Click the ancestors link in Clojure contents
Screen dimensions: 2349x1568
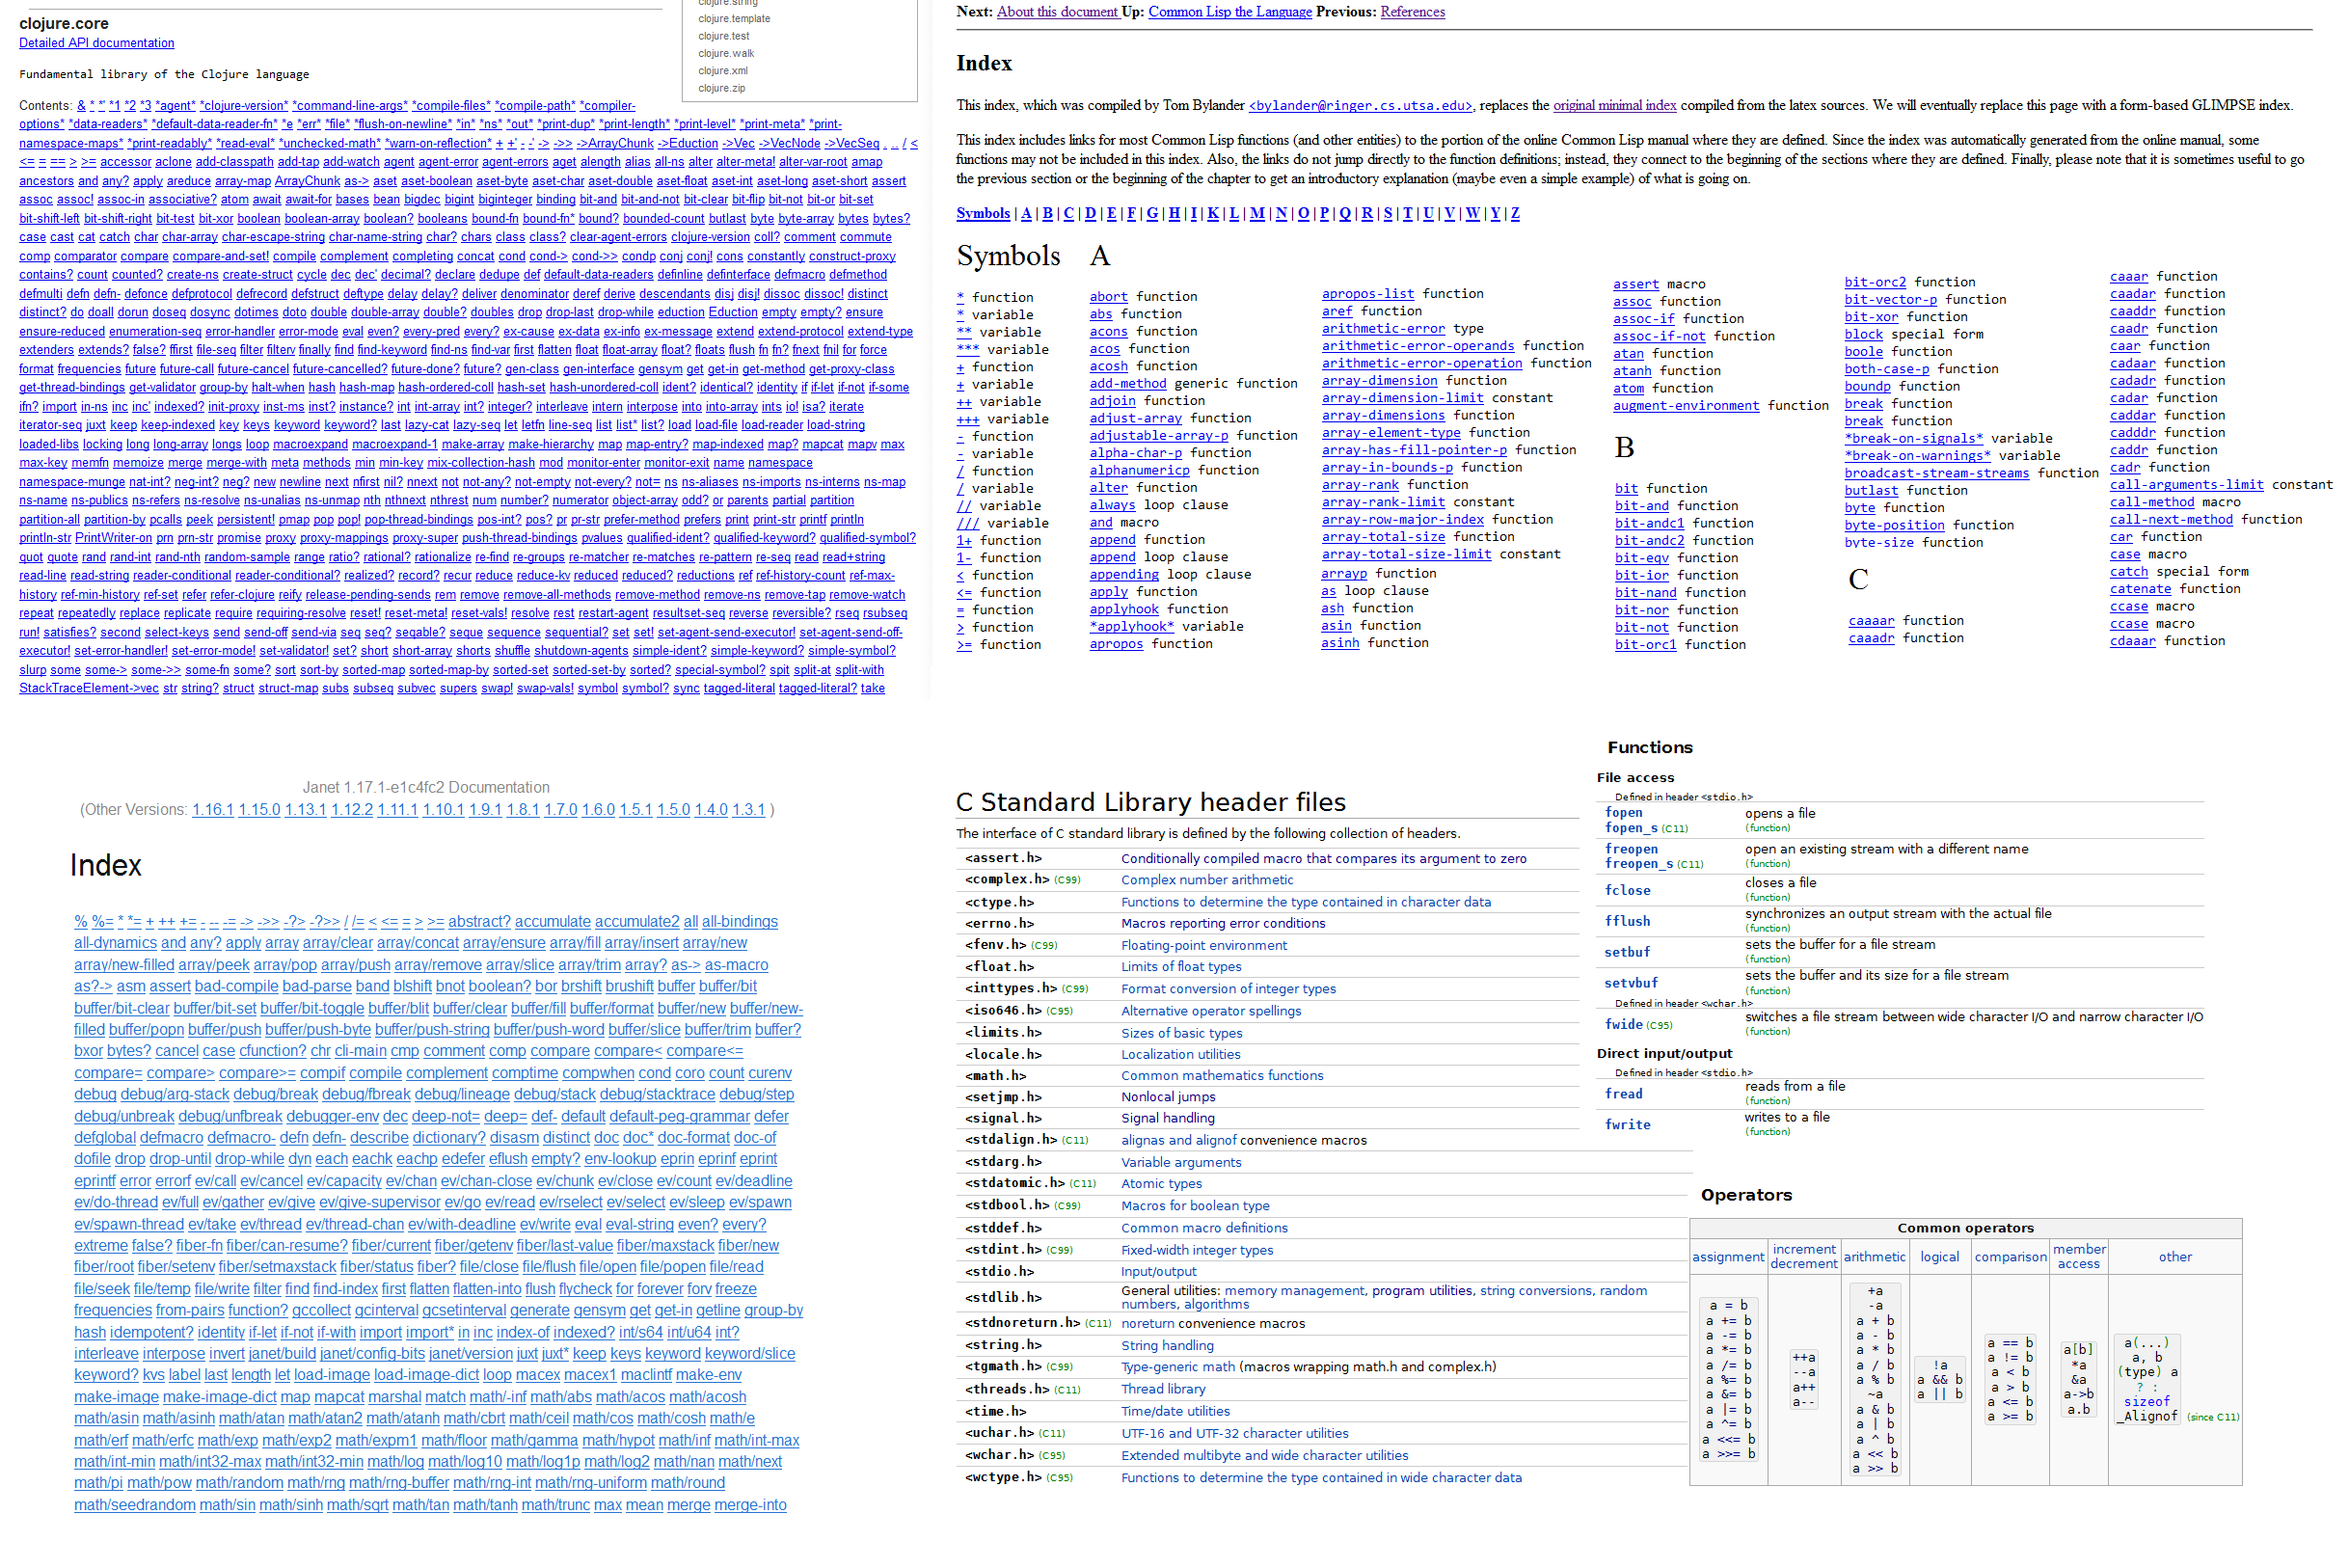point(46,181)
